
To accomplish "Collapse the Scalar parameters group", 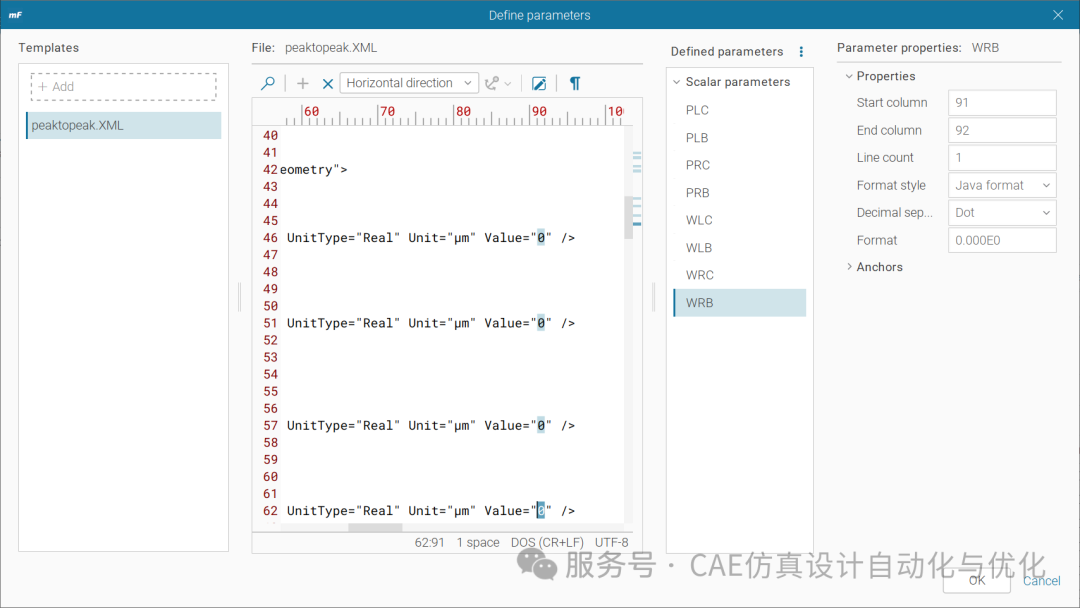I will pyautogui.click(x=676, y=82).
